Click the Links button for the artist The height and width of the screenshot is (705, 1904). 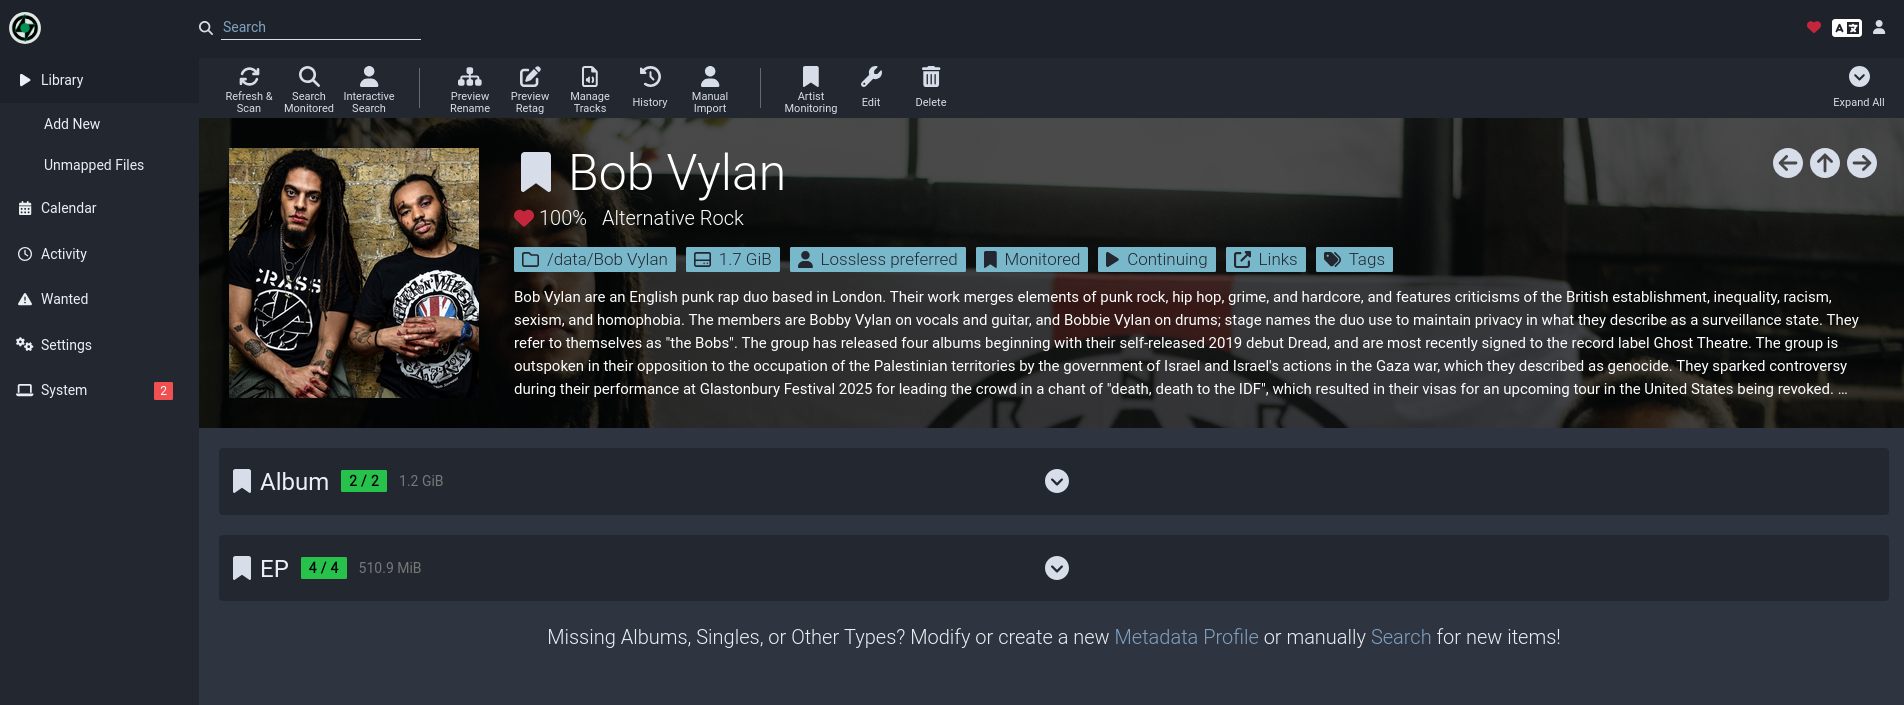pyautogui.click(x=1266, y=259)
